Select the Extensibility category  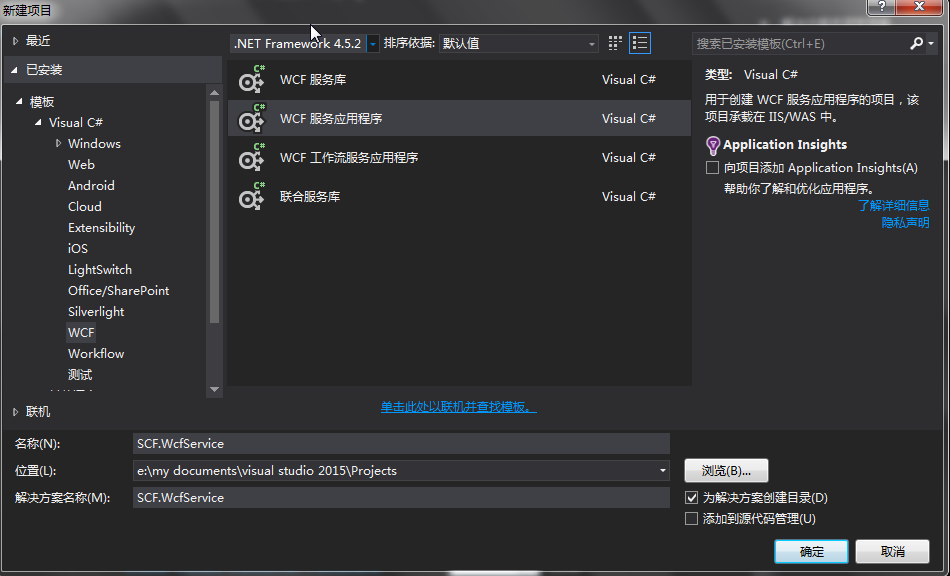click(x=101, y=228)
